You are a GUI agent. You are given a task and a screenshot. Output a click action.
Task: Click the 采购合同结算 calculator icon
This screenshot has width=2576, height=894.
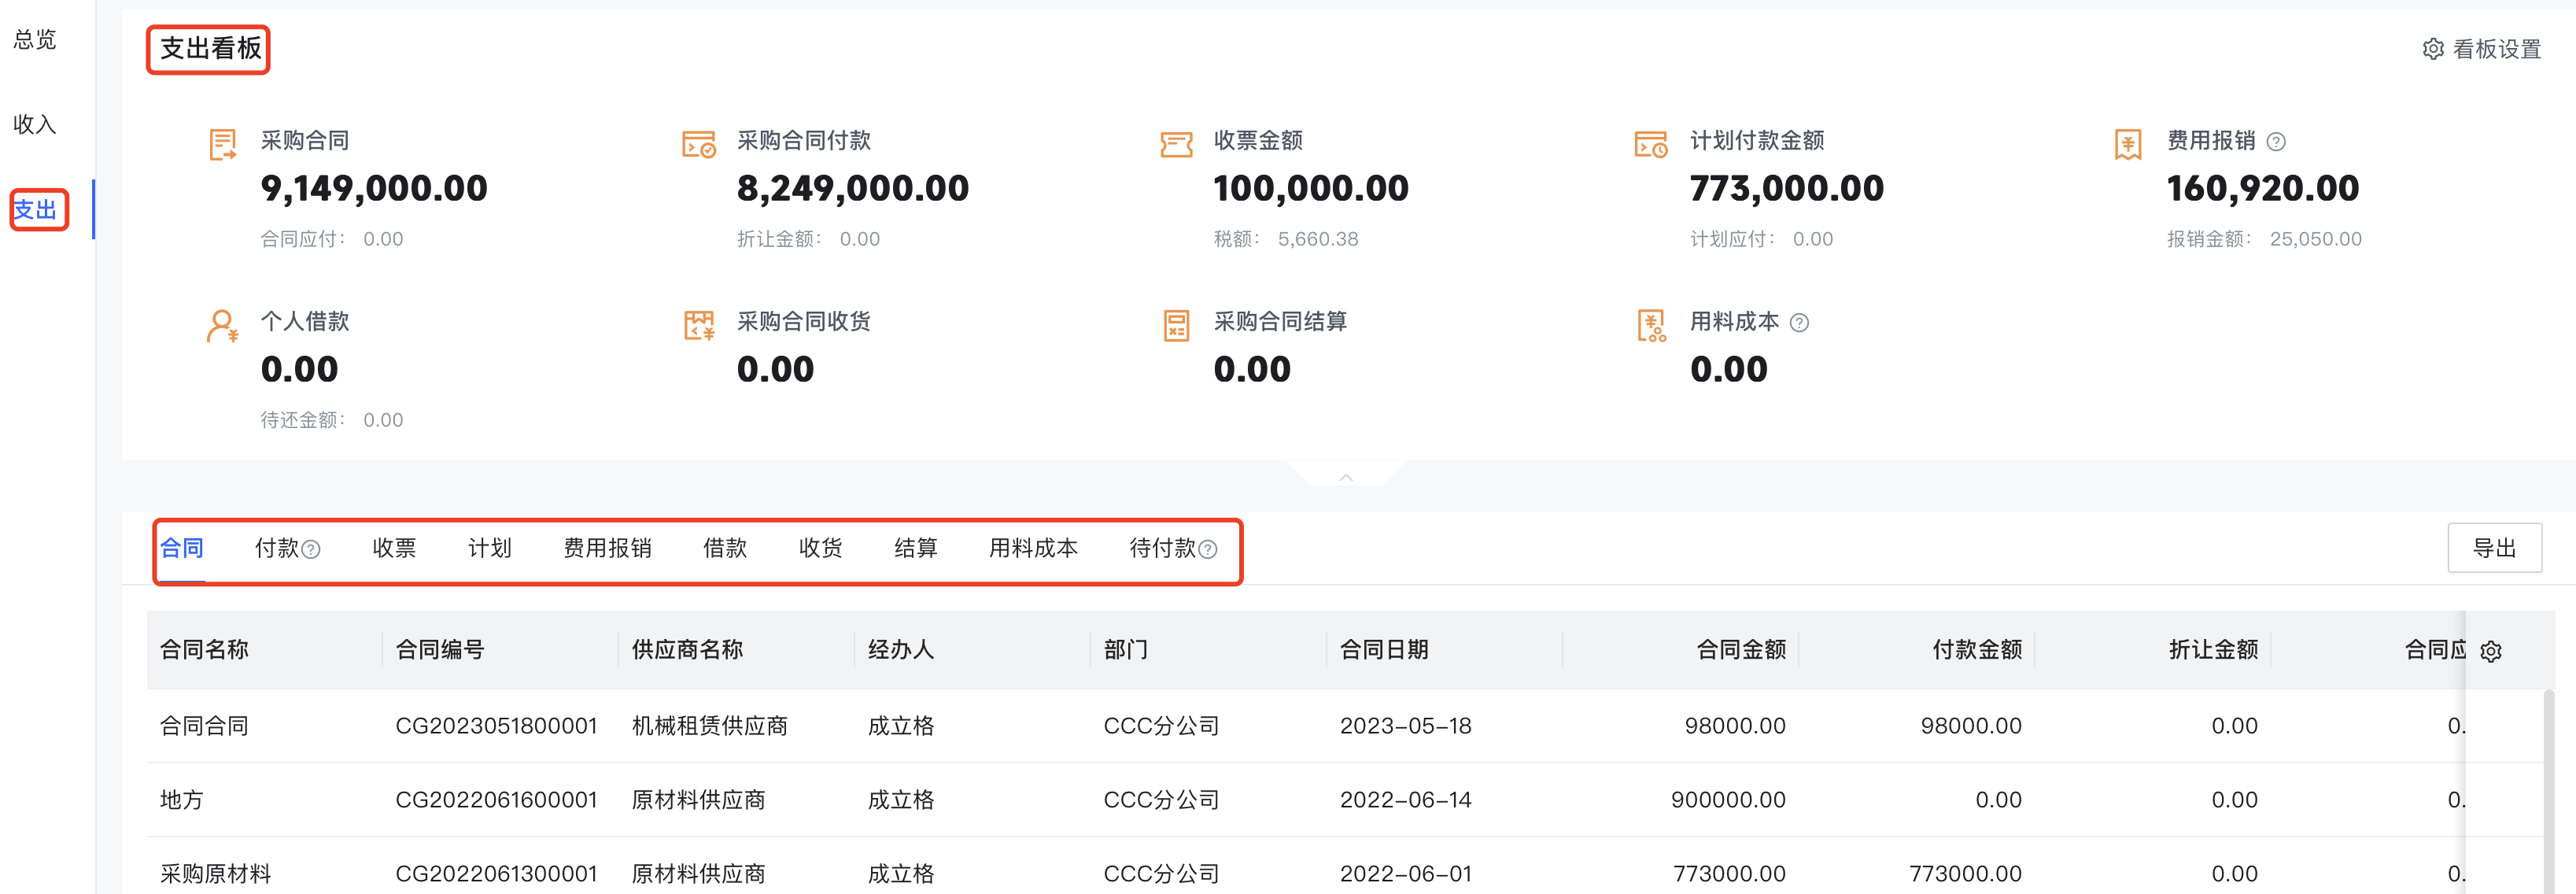(1176, 325)
